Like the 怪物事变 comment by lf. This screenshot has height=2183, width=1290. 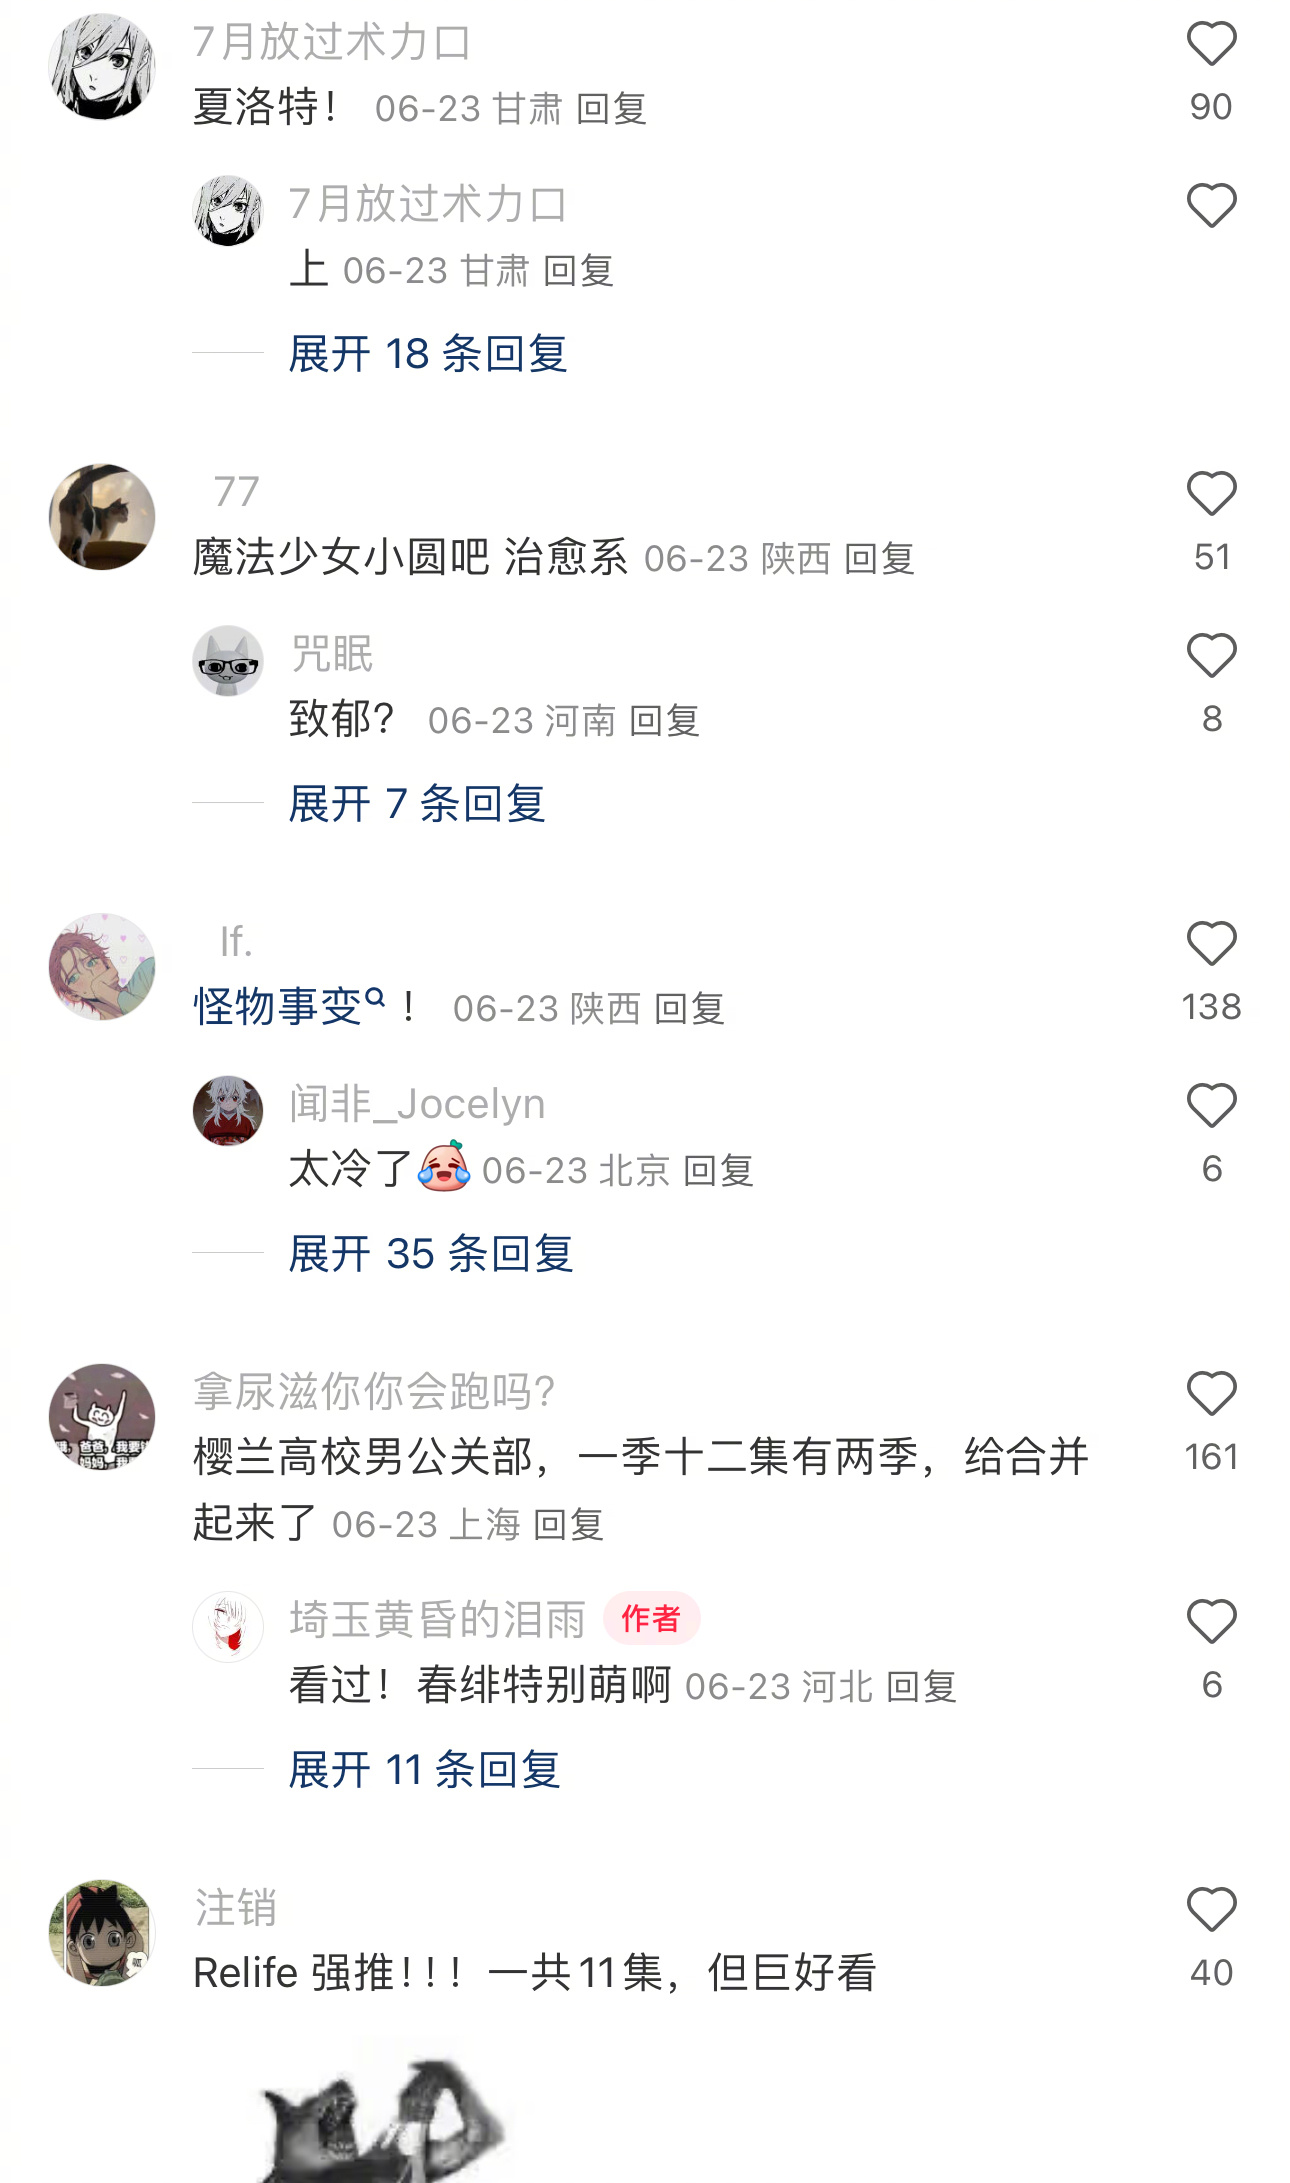point(1211,944)
